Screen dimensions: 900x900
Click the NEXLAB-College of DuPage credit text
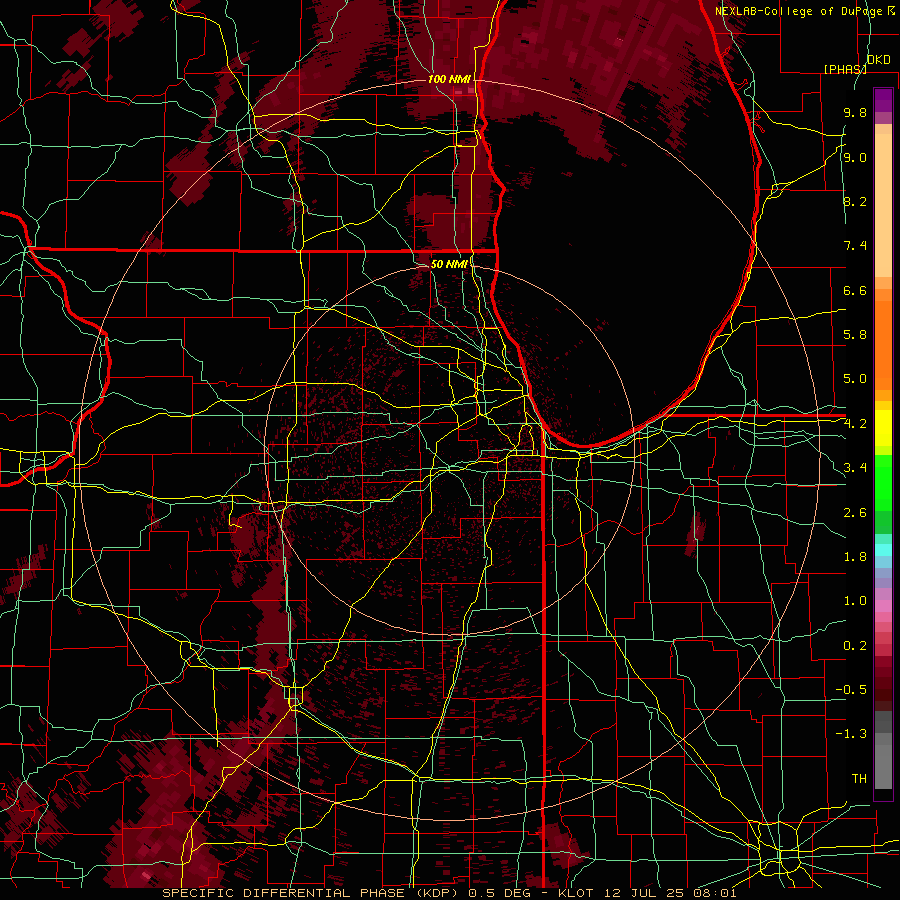point(800,11)
